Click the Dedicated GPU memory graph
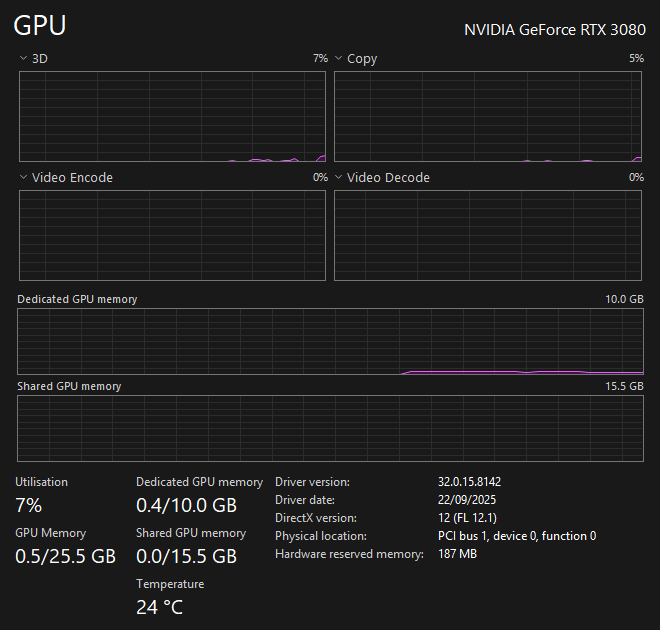The image size is (660, 630). pos(330,341)
